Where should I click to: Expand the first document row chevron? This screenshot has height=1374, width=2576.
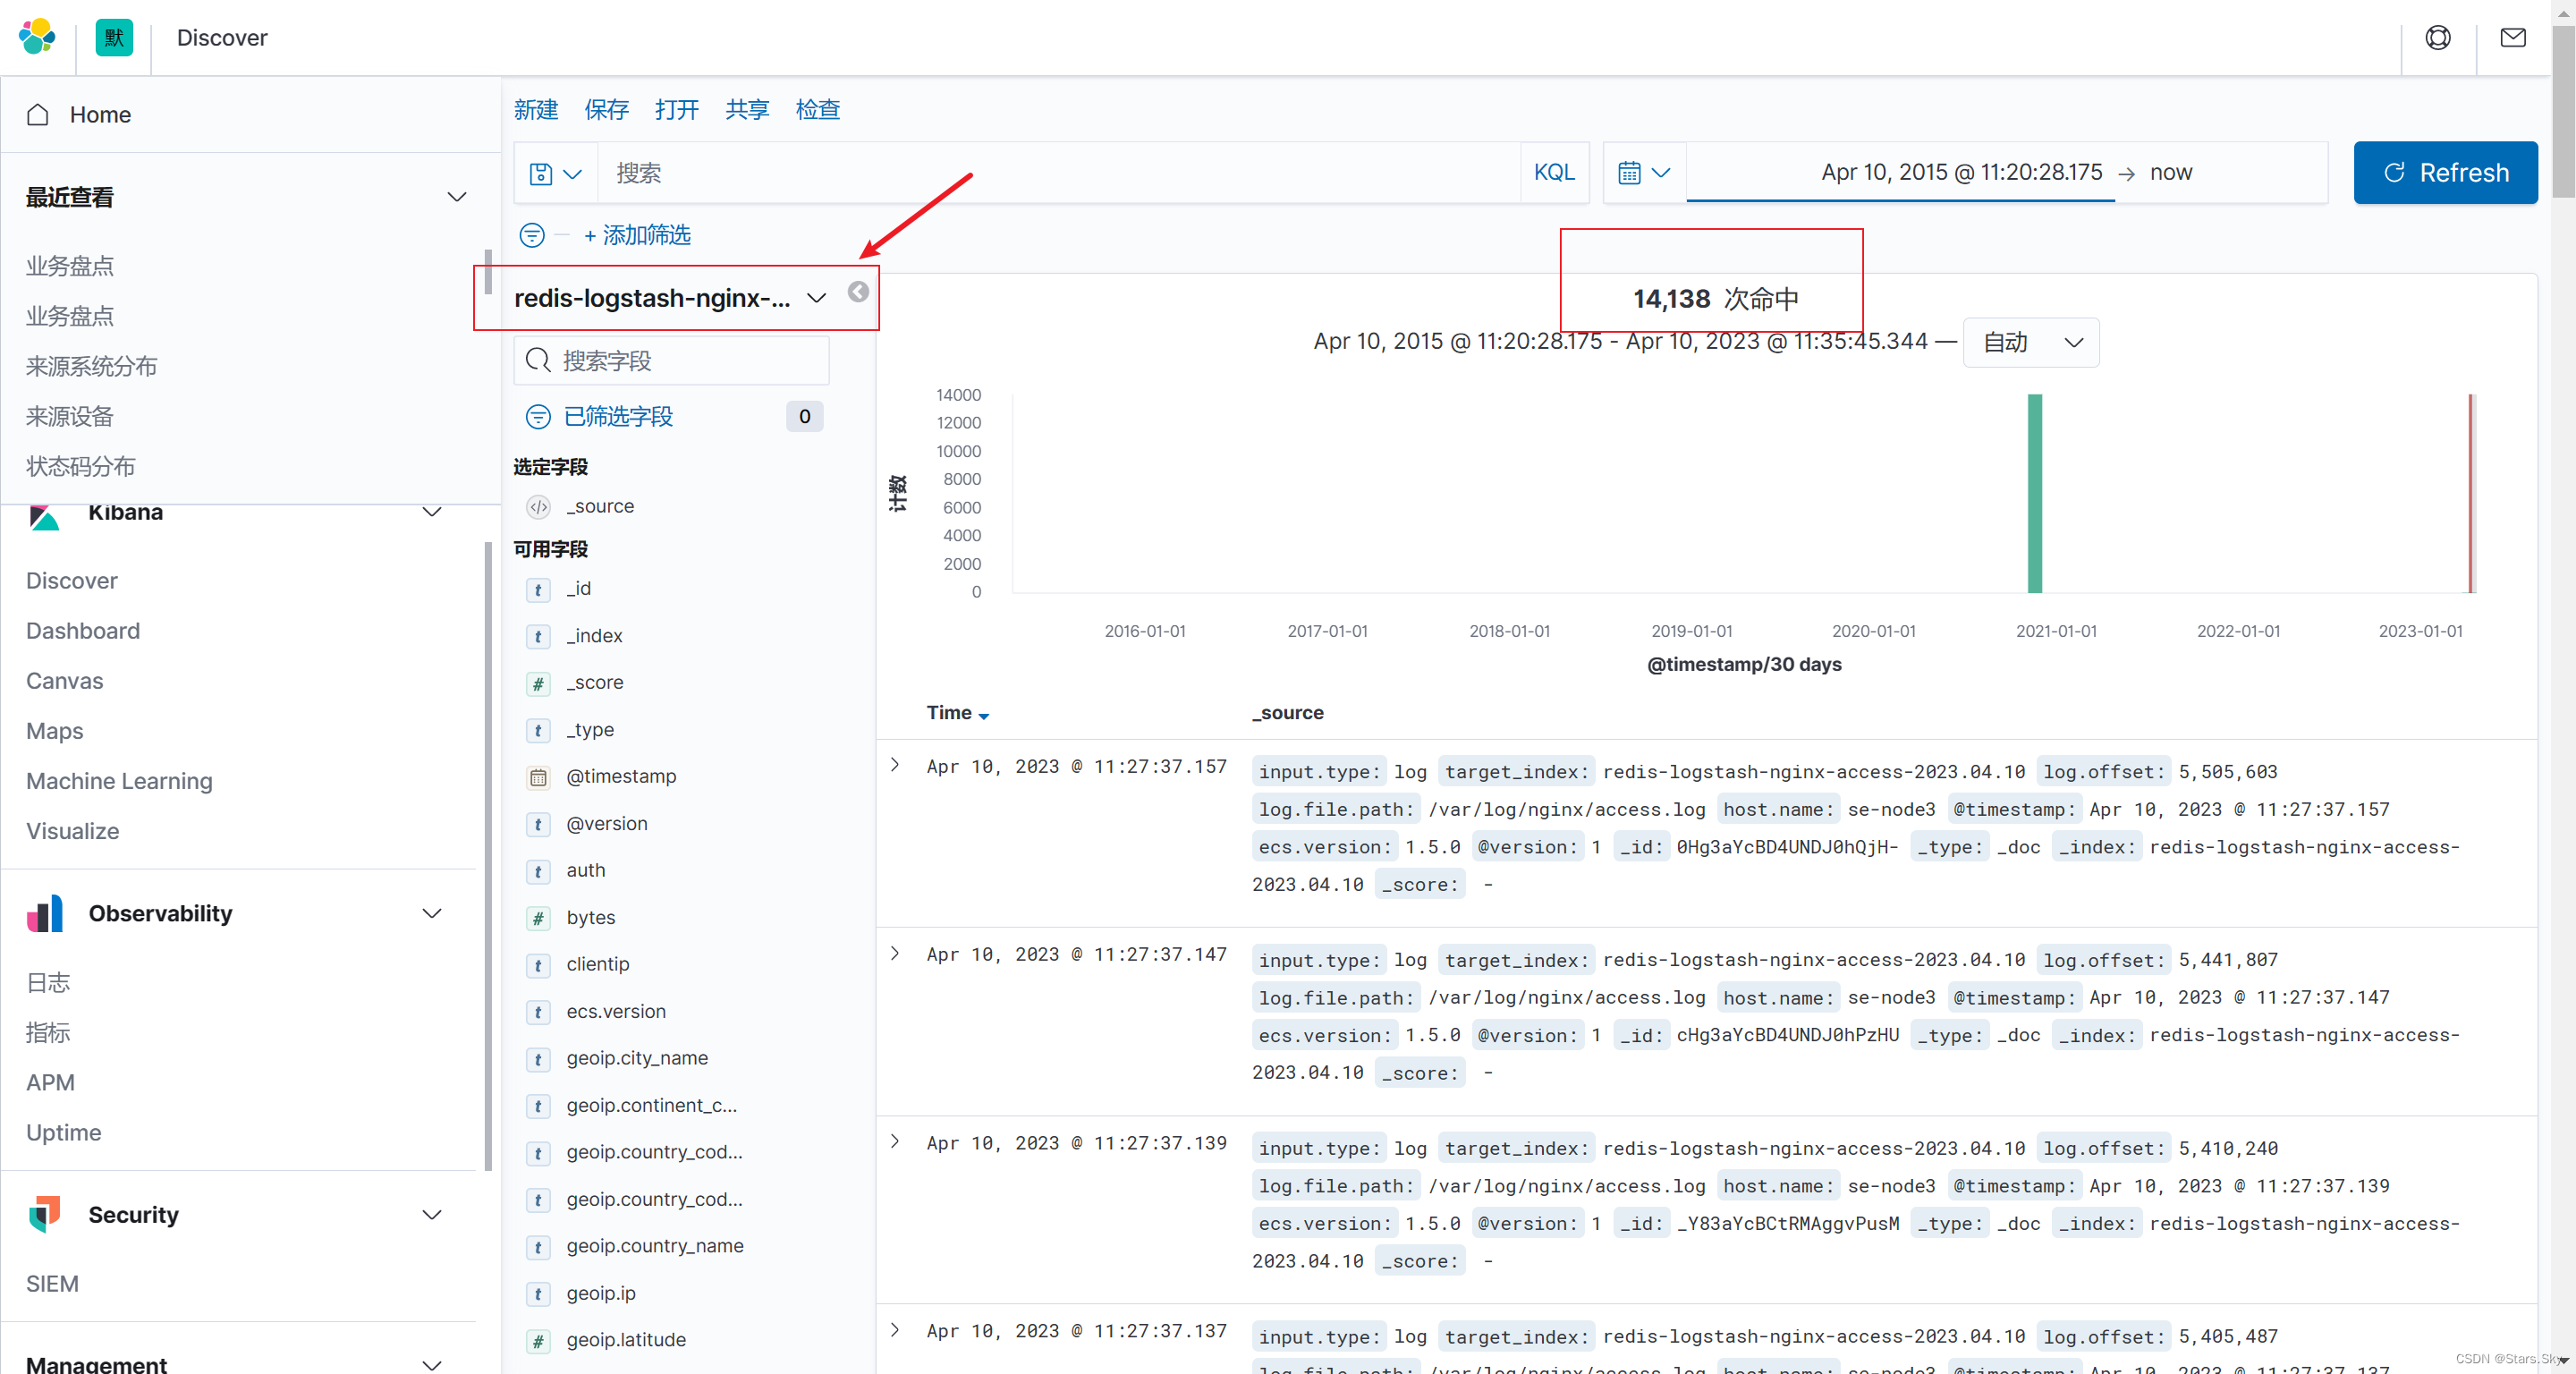pyautogui.click(x=894, y=766)
